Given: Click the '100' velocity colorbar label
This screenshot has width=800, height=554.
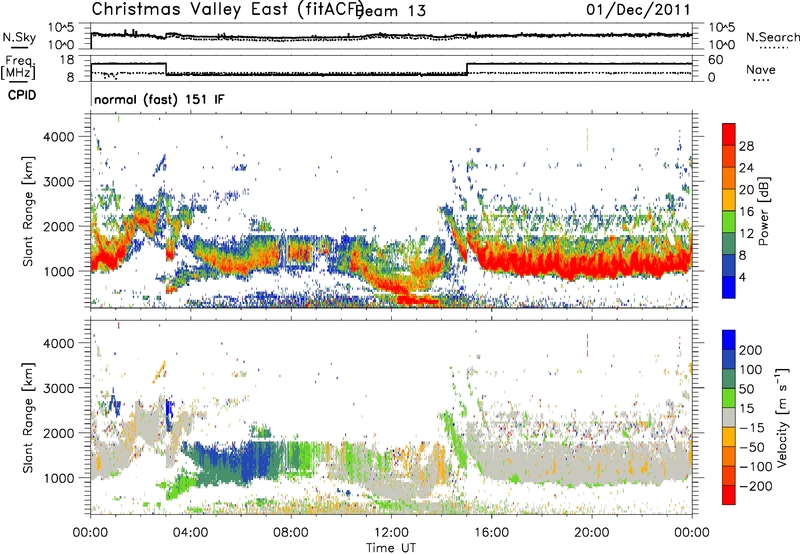Looking at the screenshot, I should pyautogui.click(x=751, y=370).
